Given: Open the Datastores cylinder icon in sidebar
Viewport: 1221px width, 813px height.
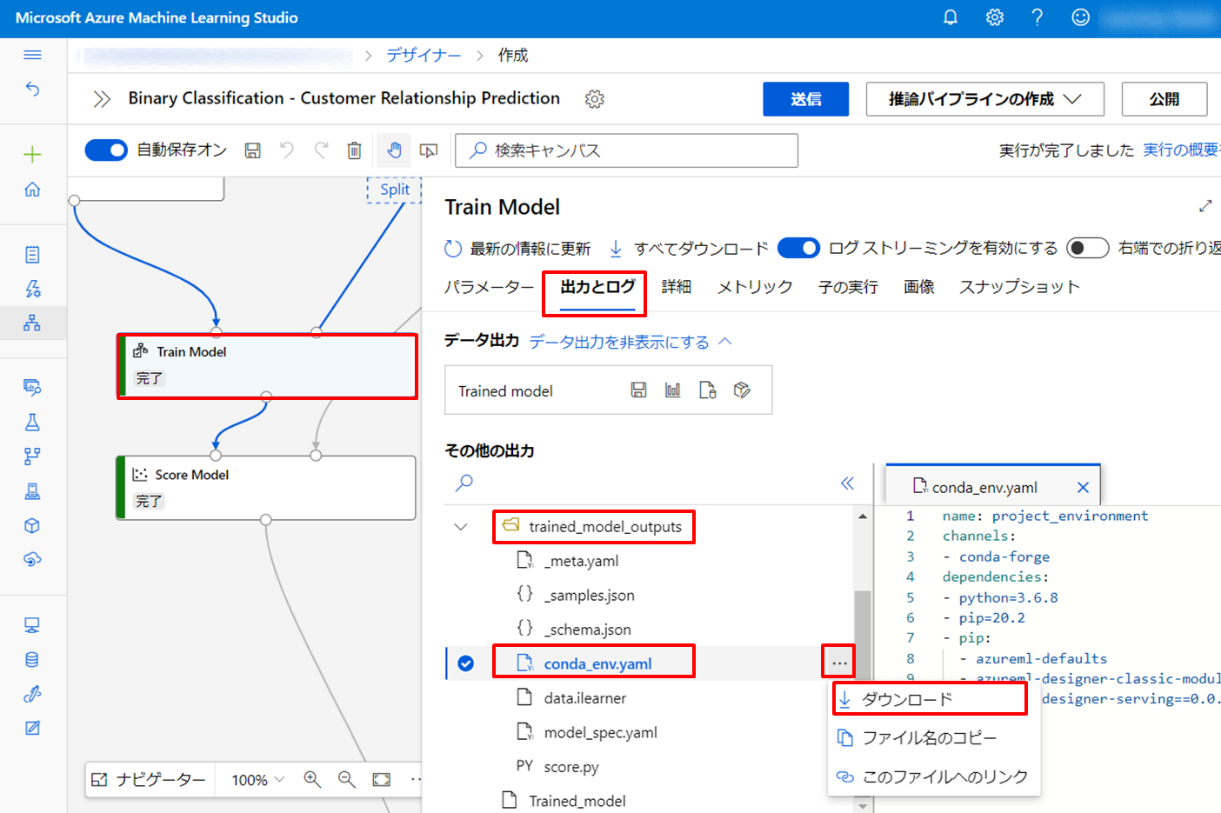Looking at the screenshot, I should pyautogui.click(x=32, y=660).
